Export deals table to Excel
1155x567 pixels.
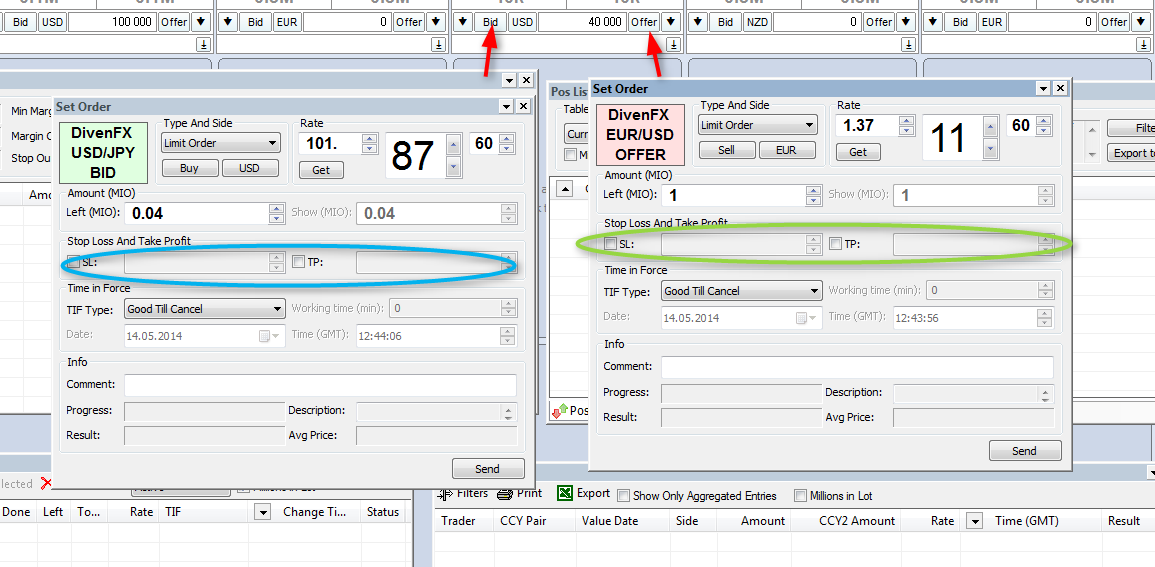583,493
